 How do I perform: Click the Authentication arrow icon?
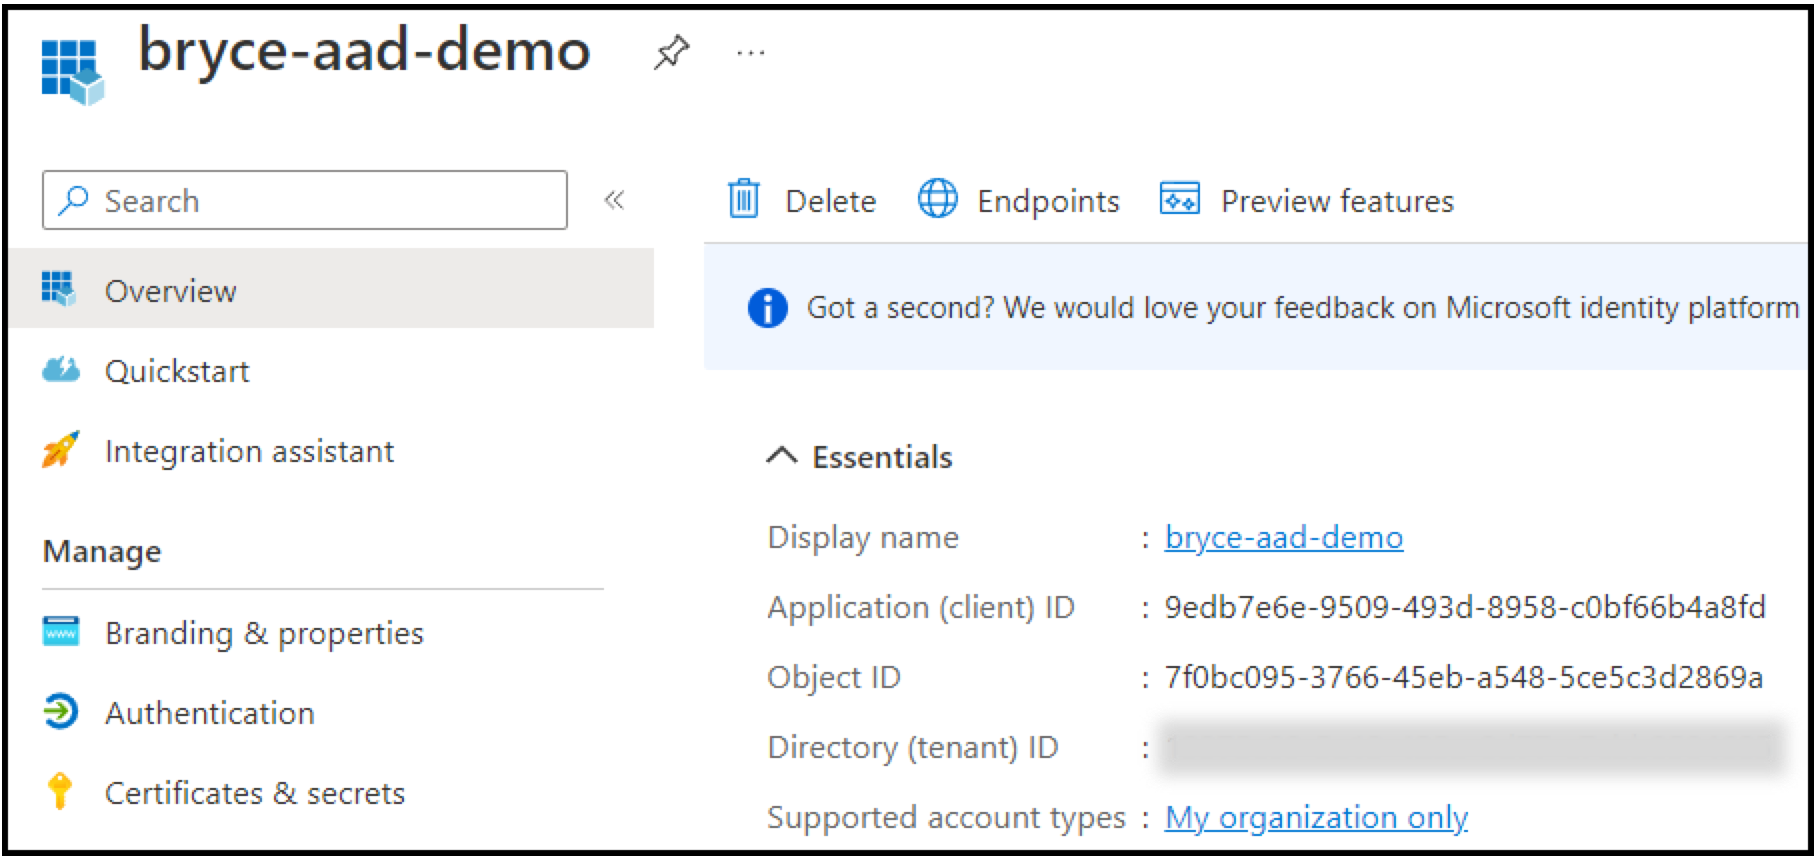pyautogui.click(x=60, y=712)
